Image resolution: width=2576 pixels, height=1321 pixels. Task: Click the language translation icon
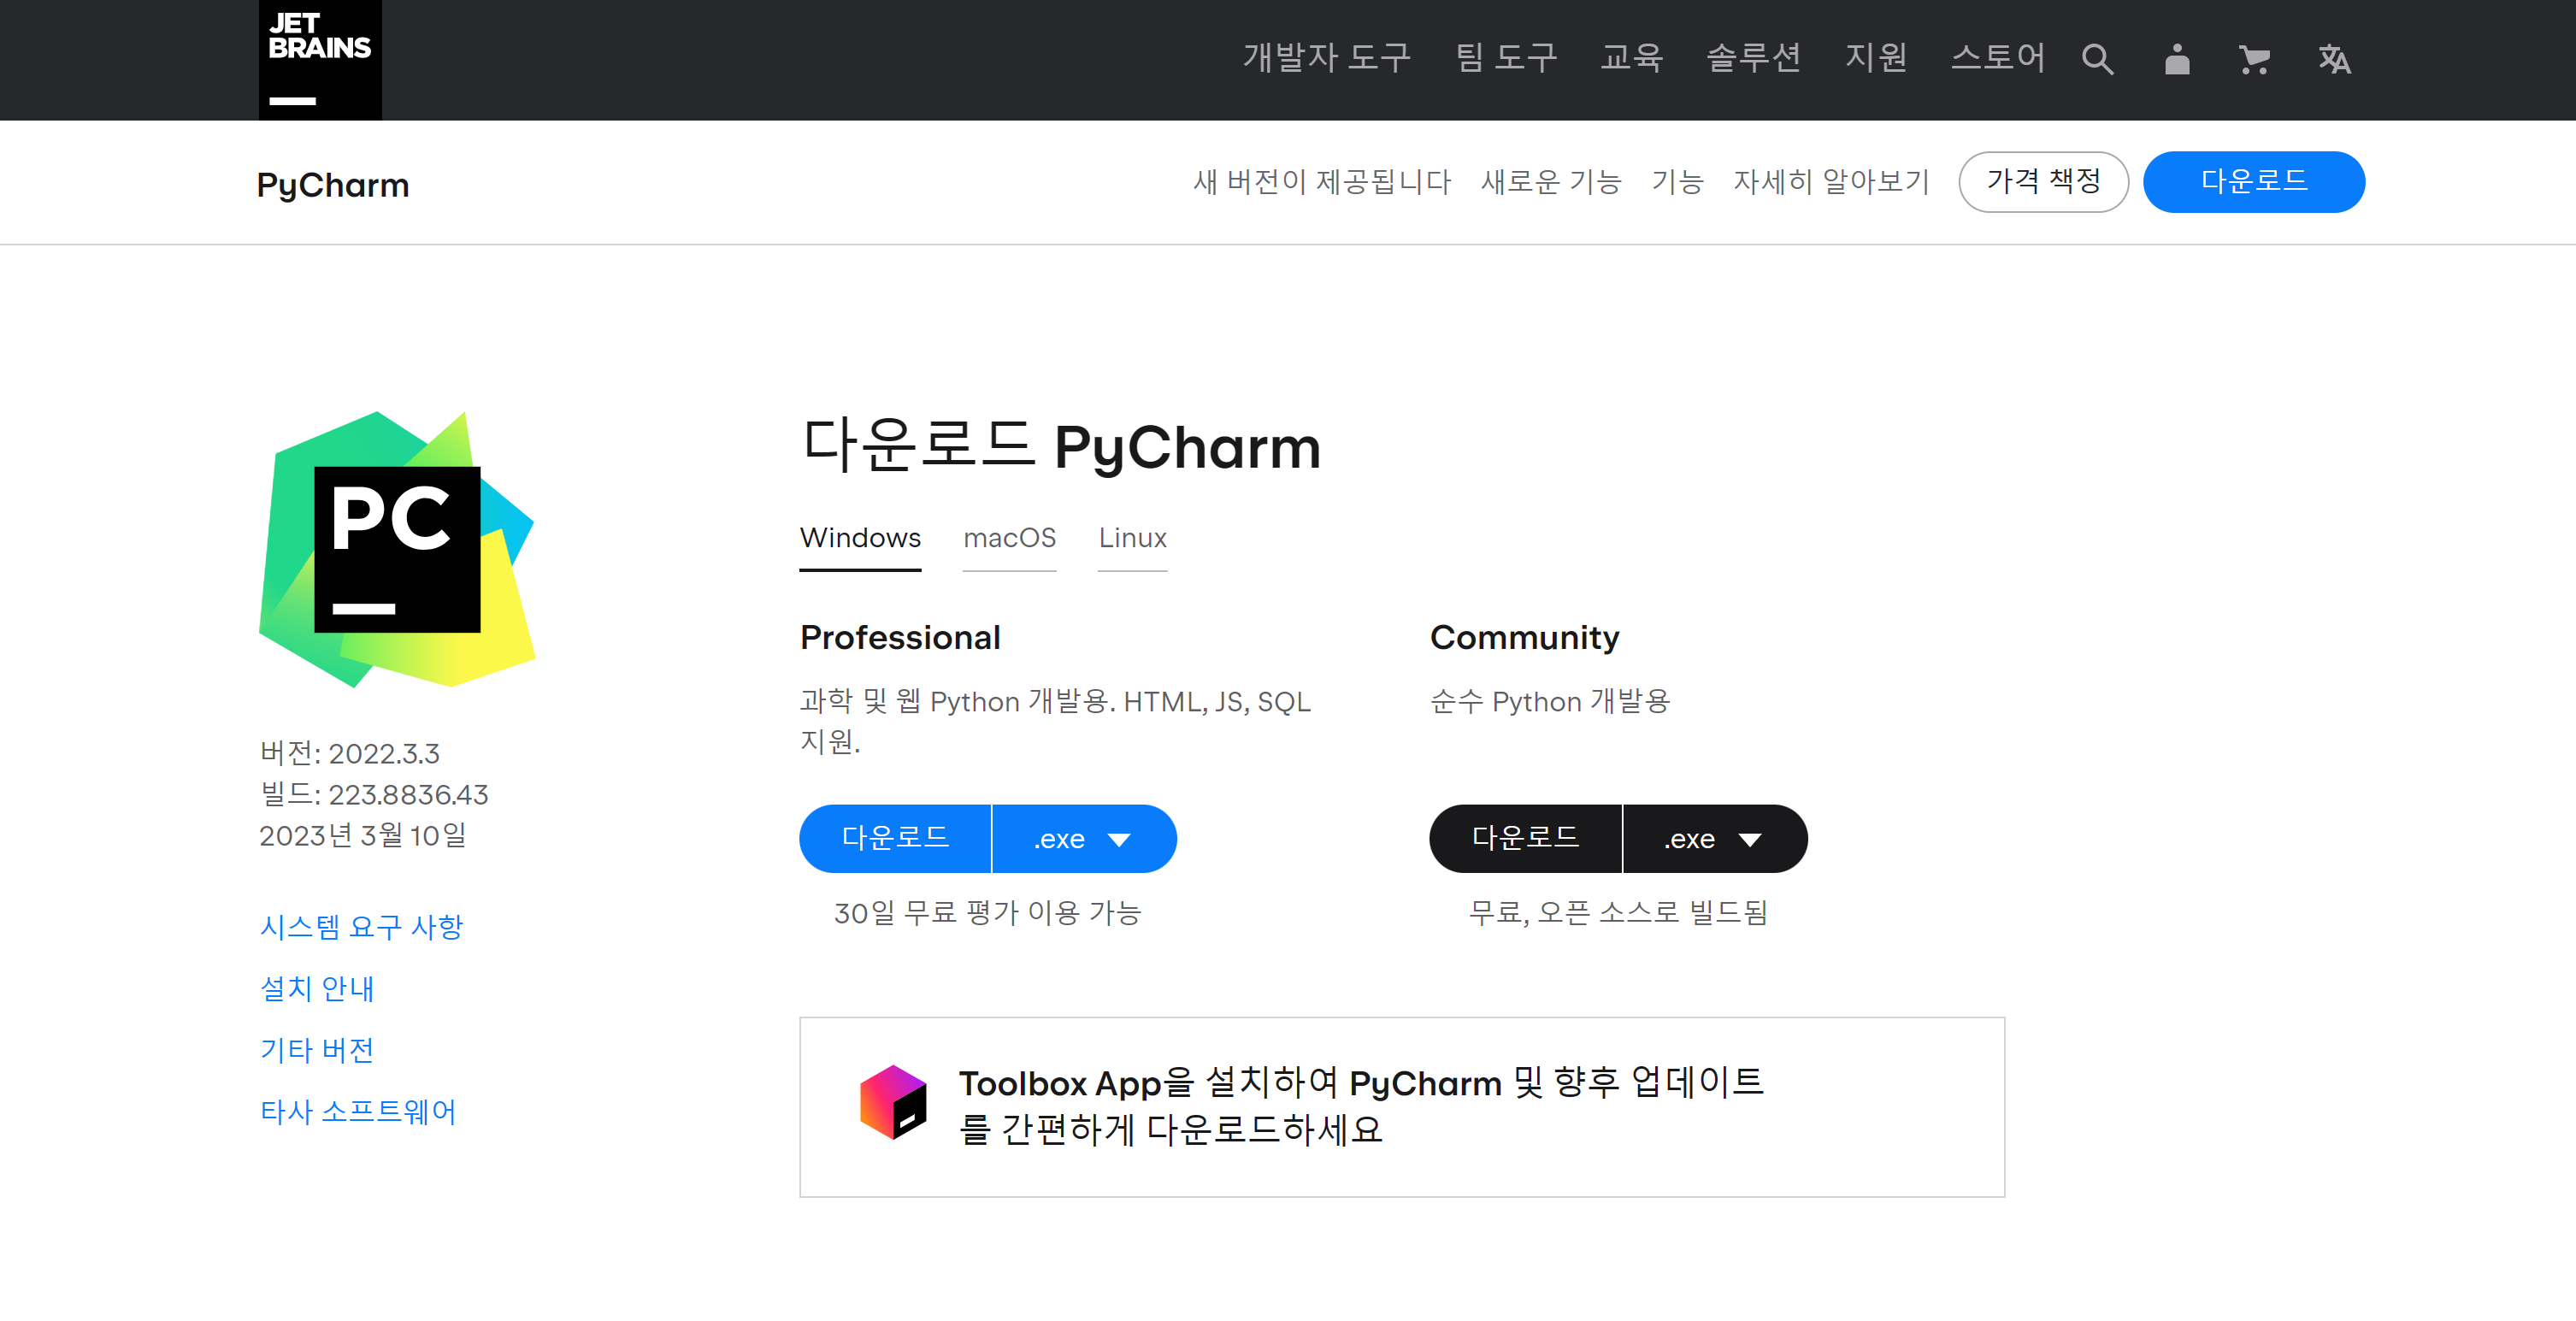[x=2334, y=59]
